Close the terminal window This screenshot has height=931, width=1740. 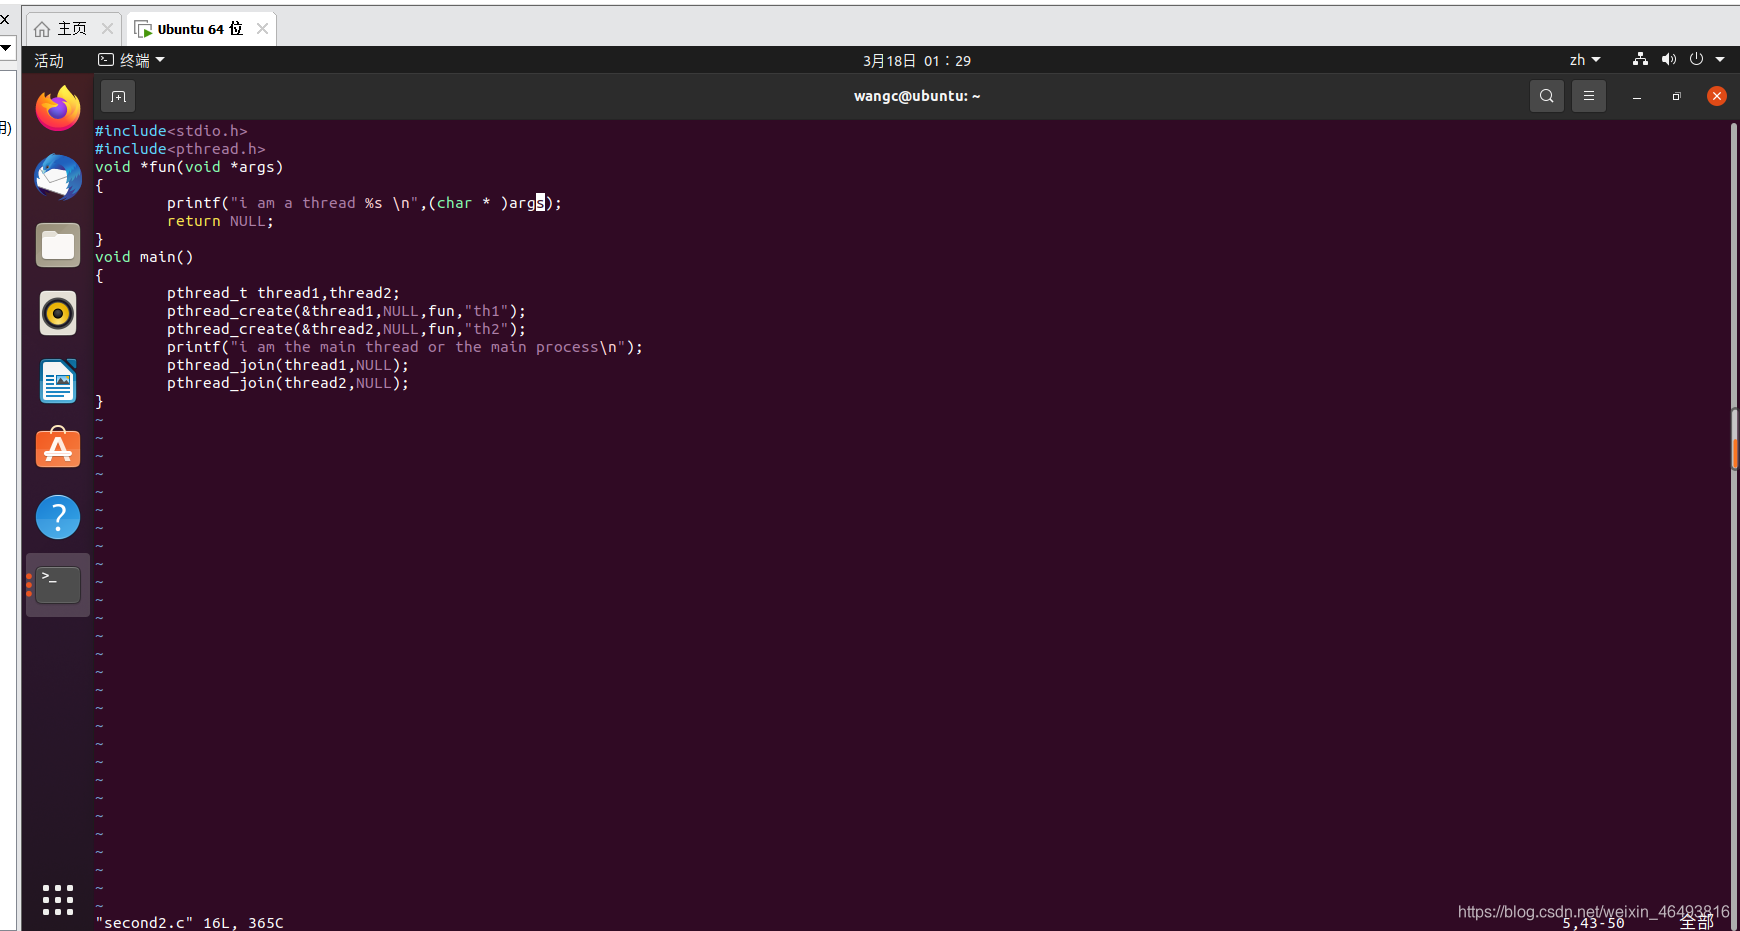[x=1717, y=96]
